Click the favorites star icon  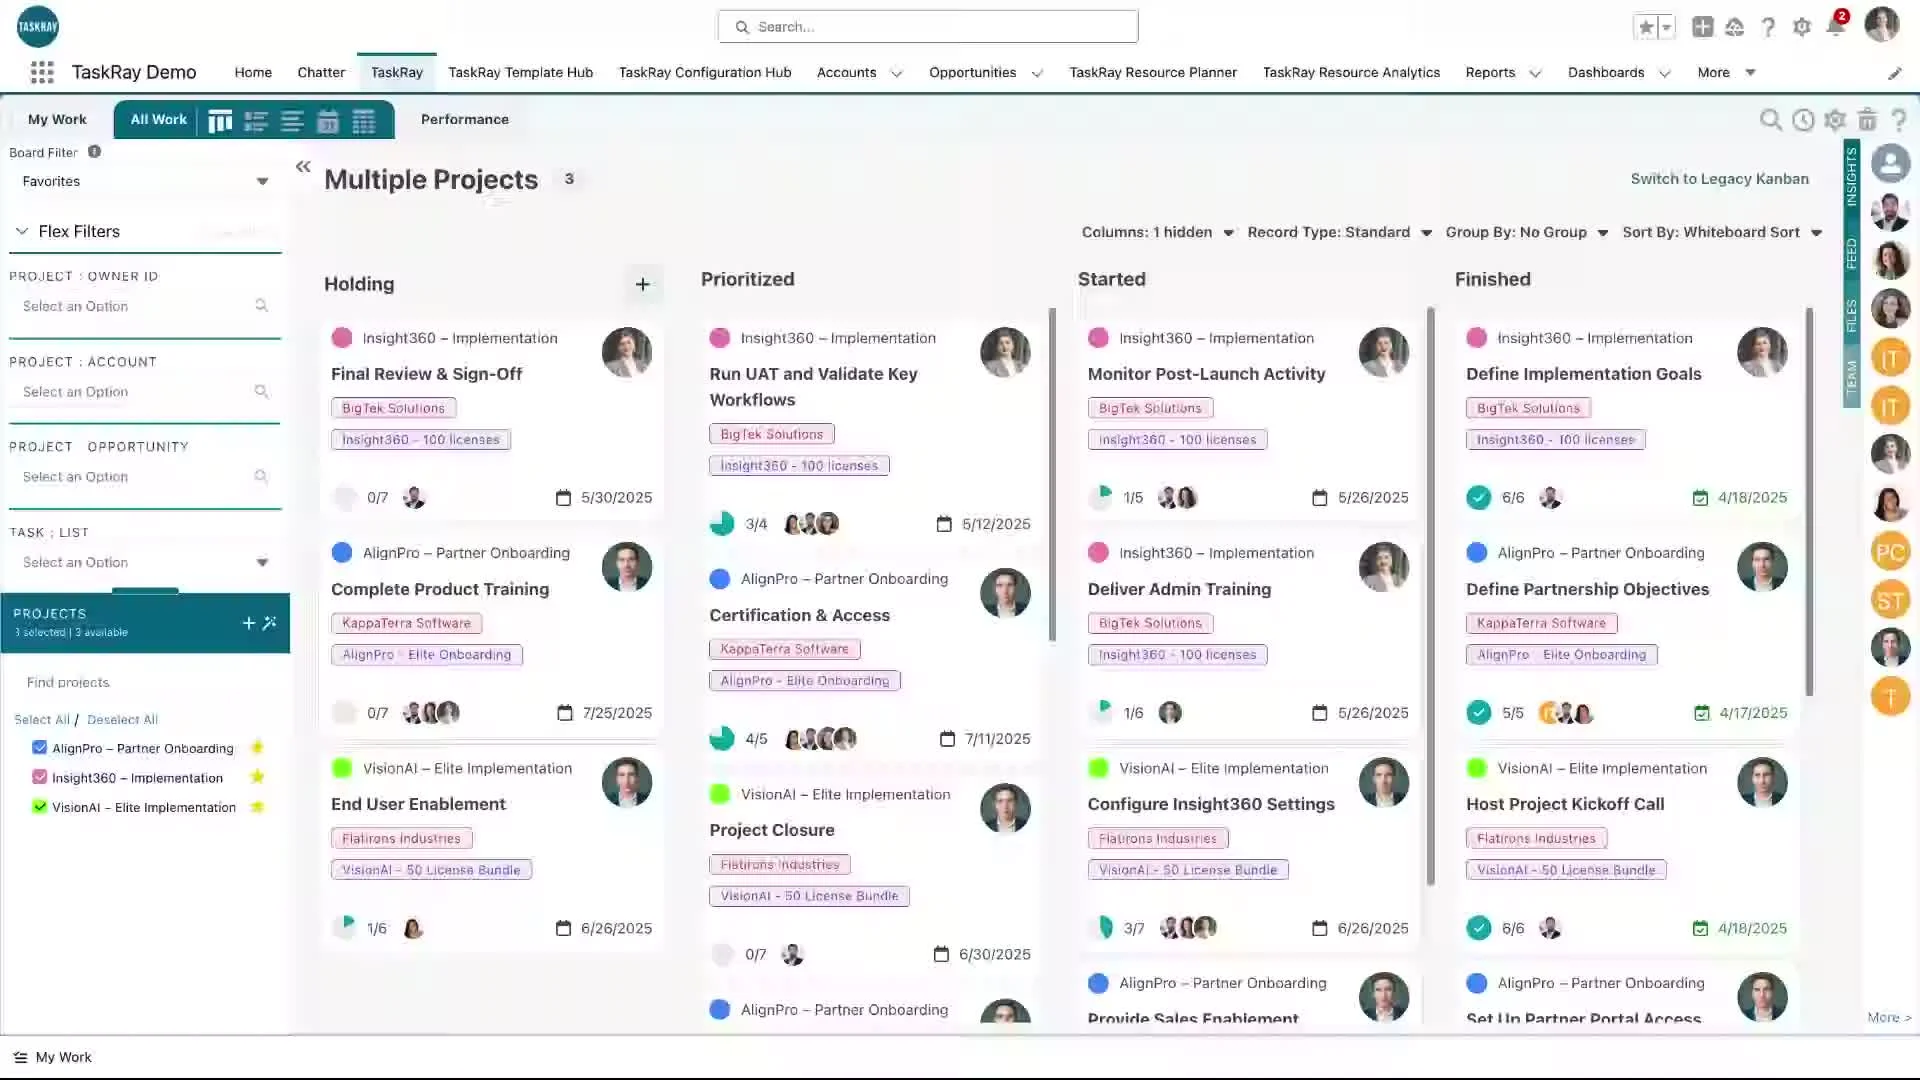(x=1645, y=27)
